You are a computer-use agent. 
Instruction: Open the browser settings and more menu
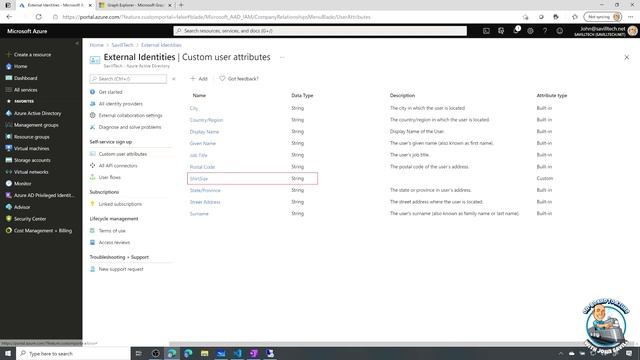pos(631,17)
